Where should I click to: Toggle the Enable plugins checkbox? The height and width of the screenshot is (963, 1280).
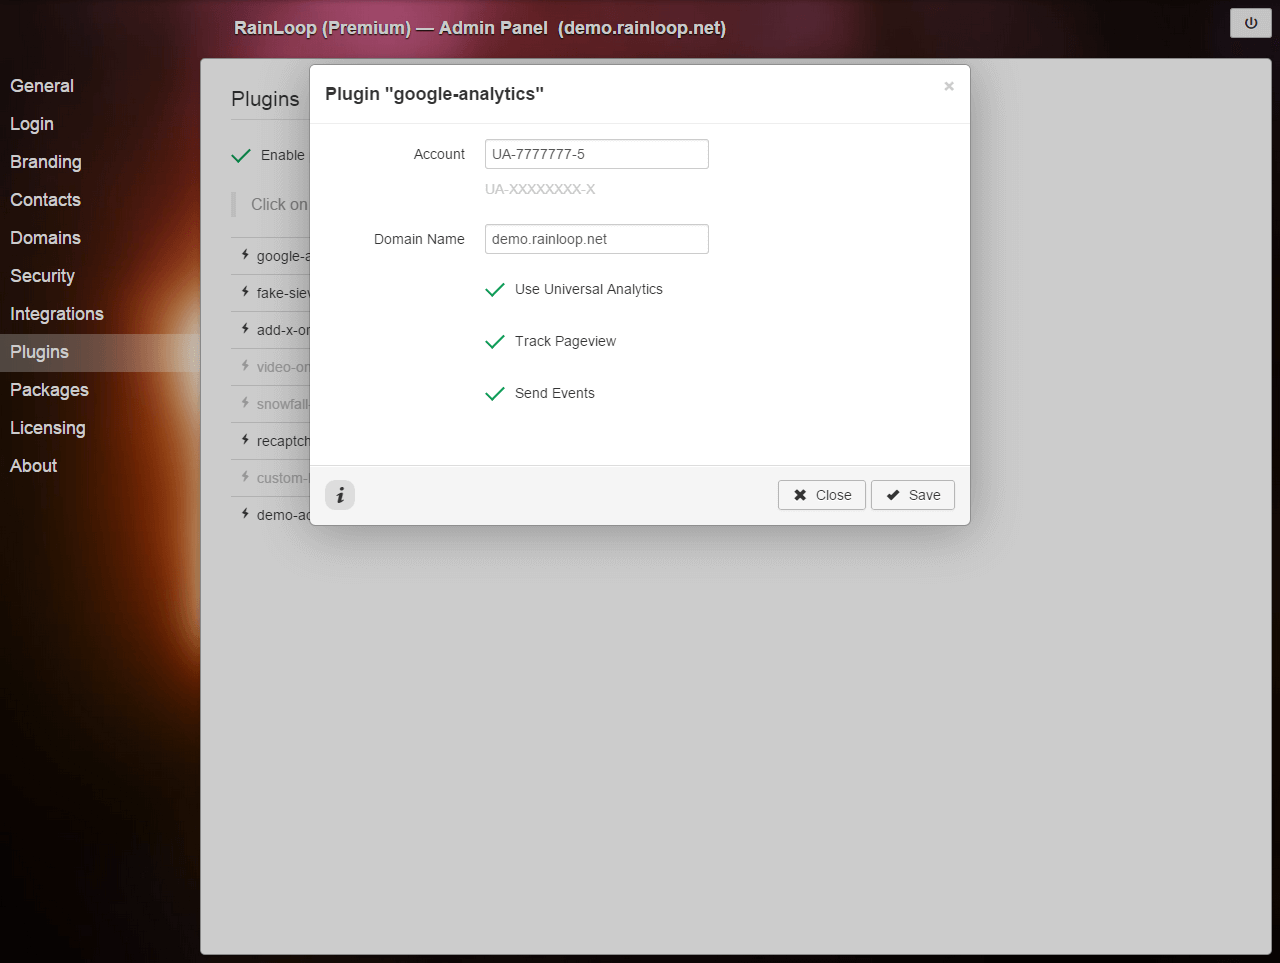click(x=241, y=156)
